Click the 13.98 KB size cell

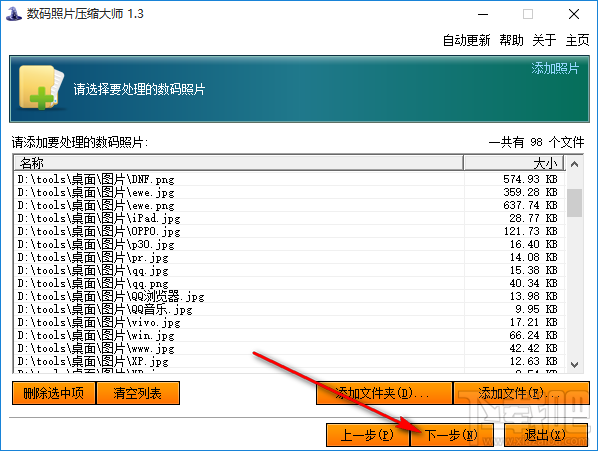coord(533,296)
